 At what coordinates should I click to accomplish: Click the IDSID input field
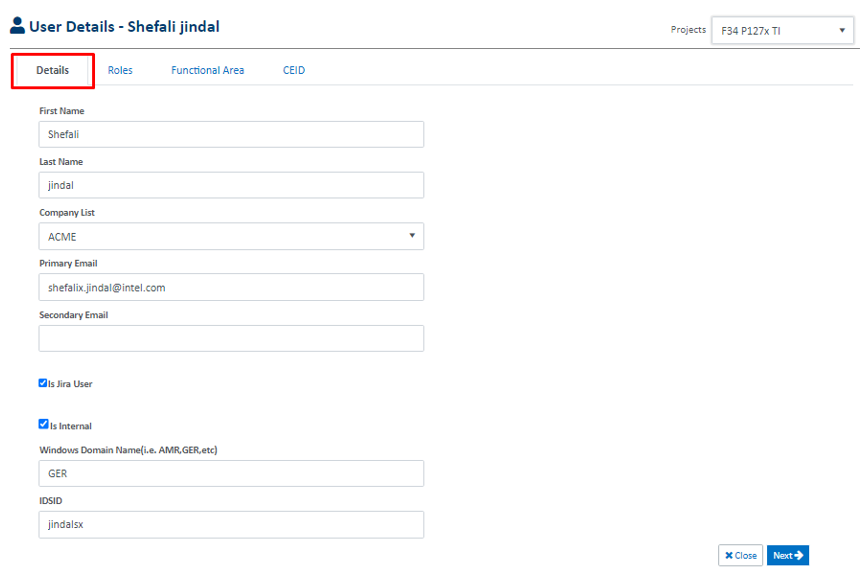tap(231, 524)
